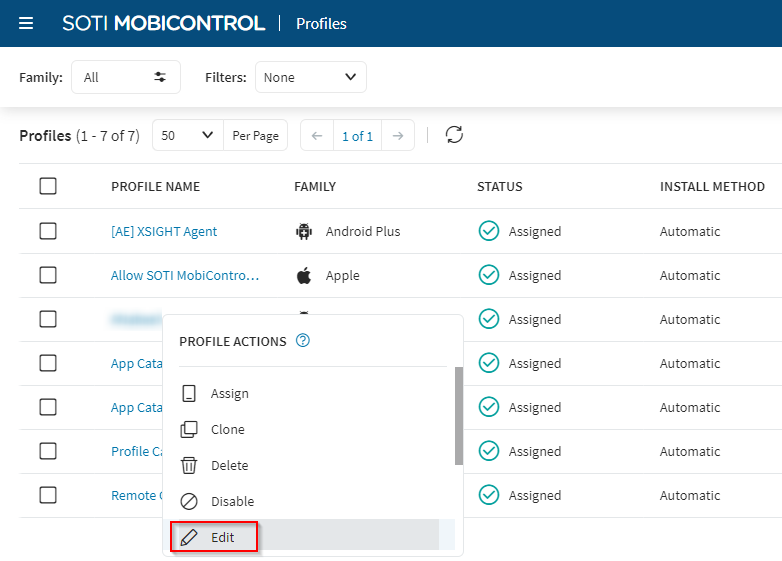Open the hamburger main menu
The height and width of the screenshot is (561, 782).
pyautogui.click(x=26, y=23)
